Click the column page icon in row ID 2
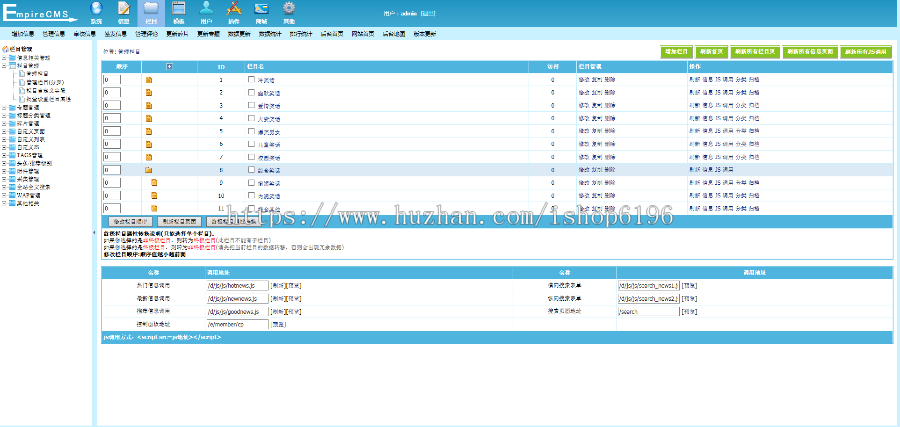This screenshot has width=900, height=427. pos(149,92)
